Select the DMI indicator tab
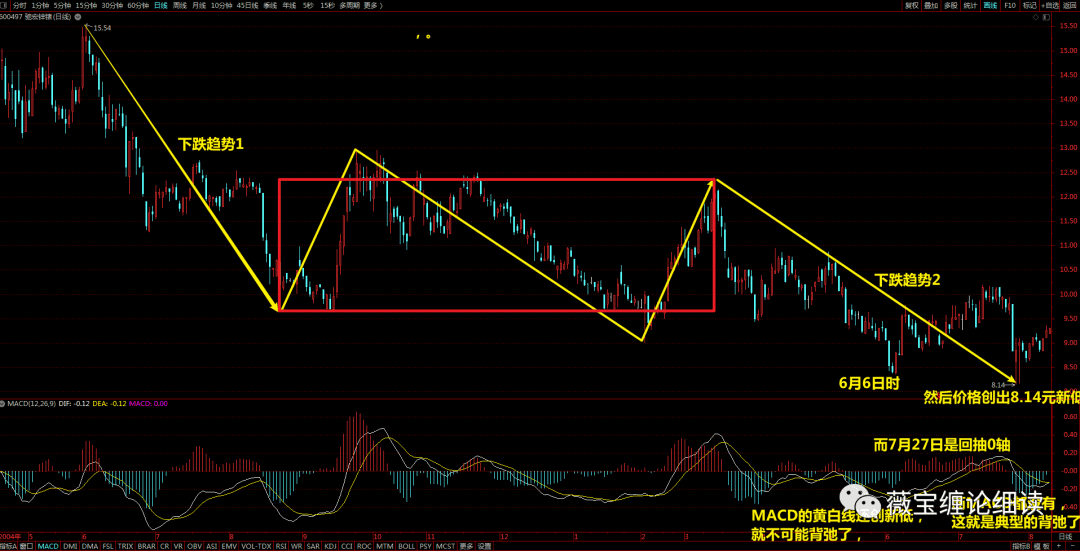 70,546
